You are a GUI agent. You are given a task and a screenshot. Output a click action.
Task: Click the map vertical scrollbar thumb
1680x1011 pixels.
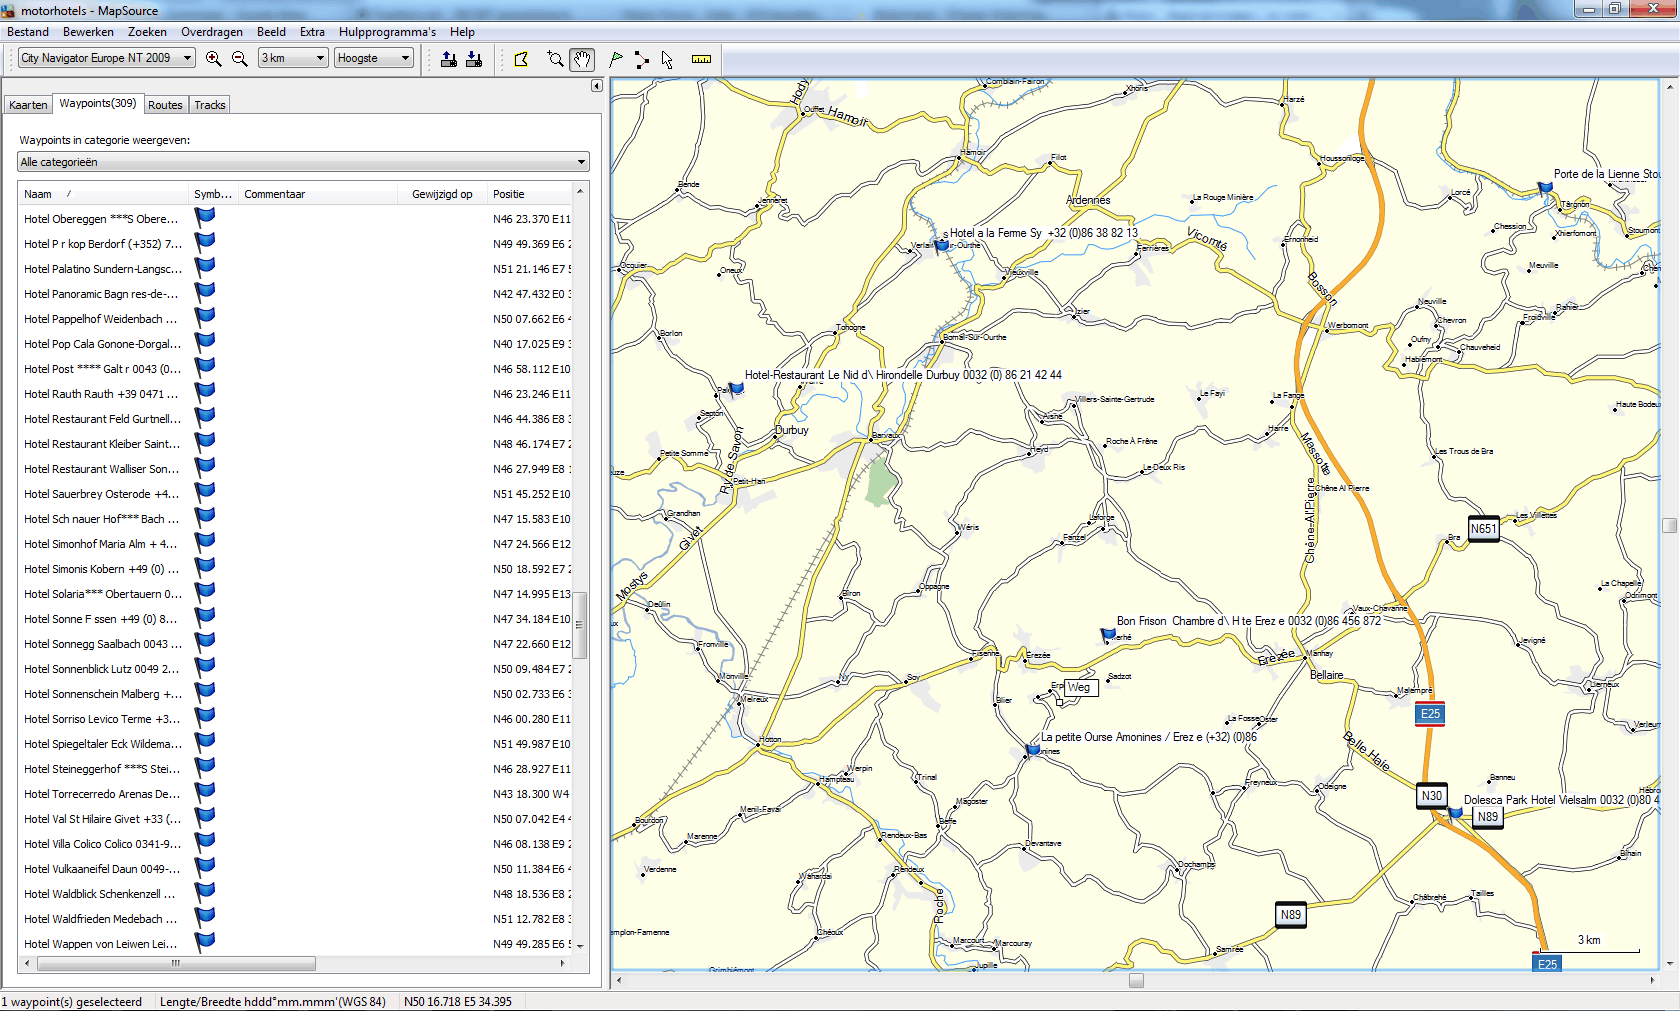pyautogui.click(x=1669, y=525)
